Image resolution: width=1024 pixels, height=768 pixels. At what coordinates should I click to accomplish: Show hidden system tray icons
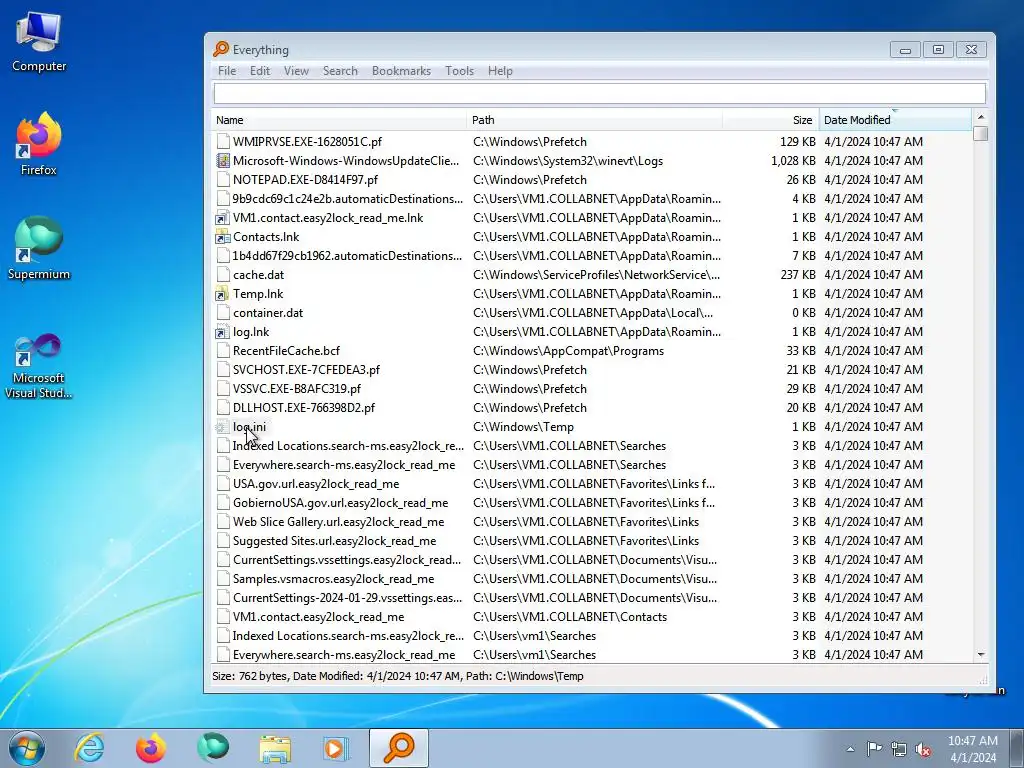click(850, 749)
